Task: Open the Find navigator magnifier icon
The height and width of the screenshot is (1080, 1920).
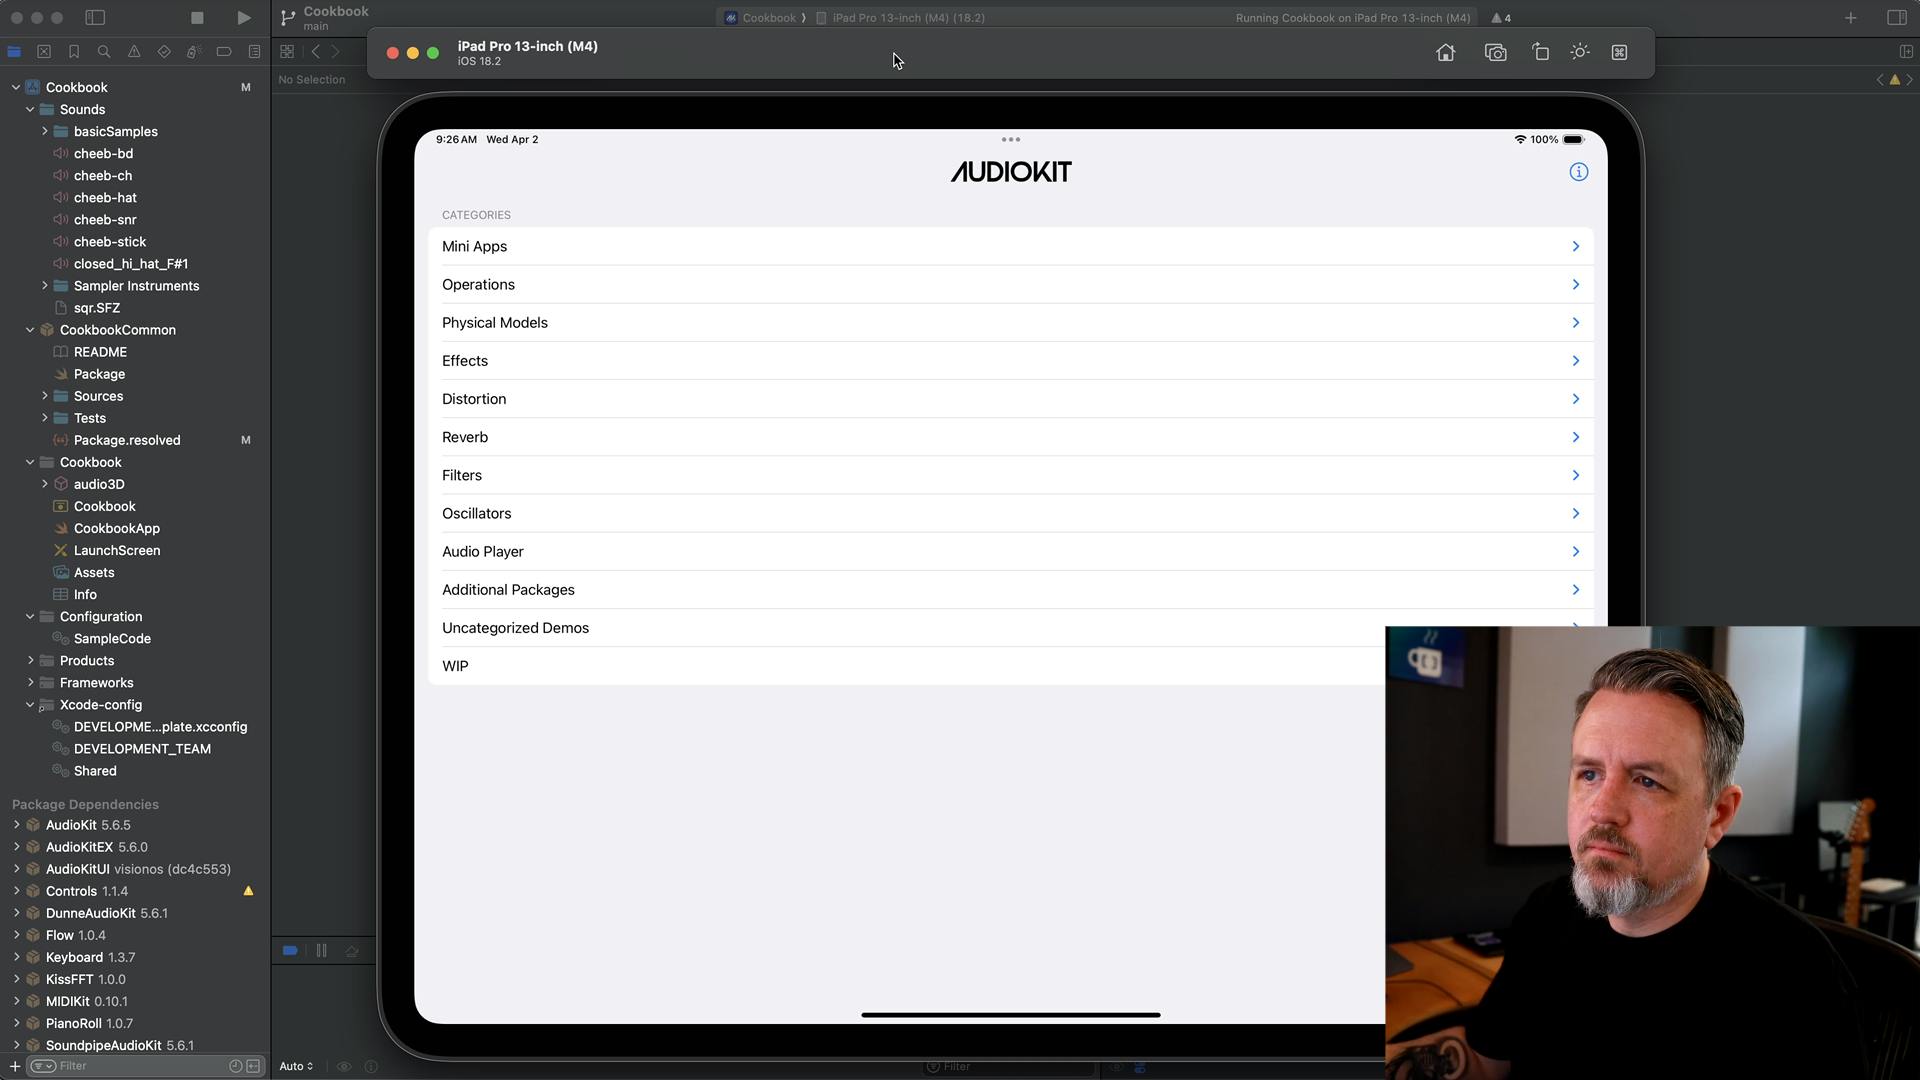Action: pos(104,52)
